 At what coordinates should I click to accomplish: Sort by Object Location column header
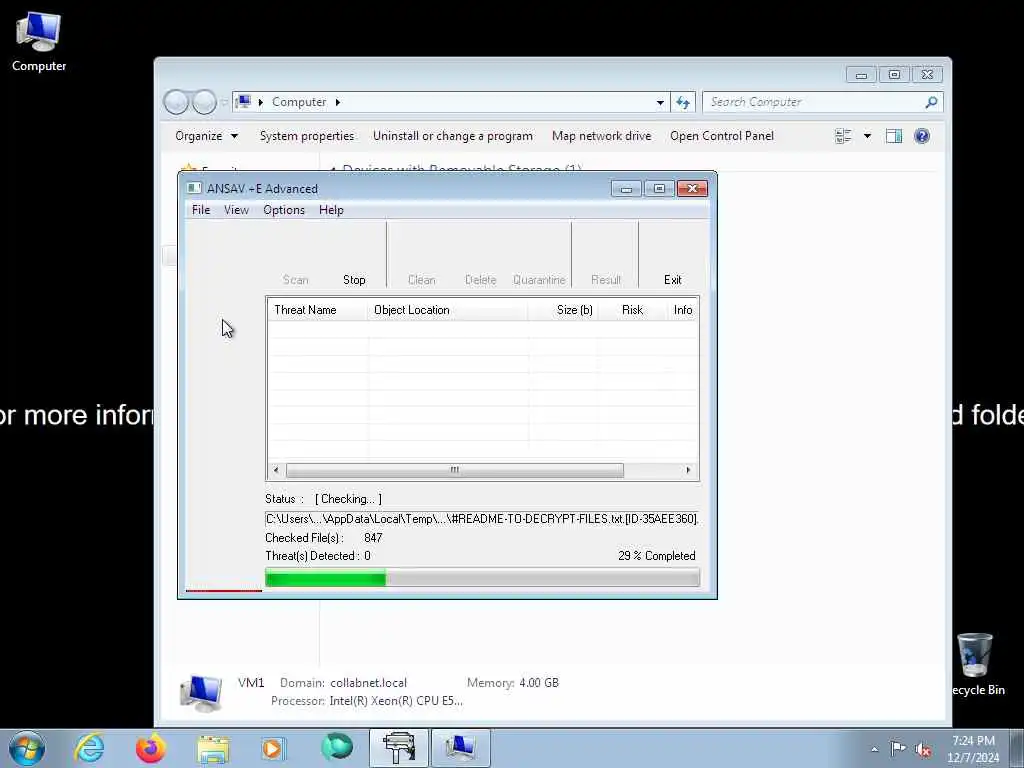click(x=447, y=310)
